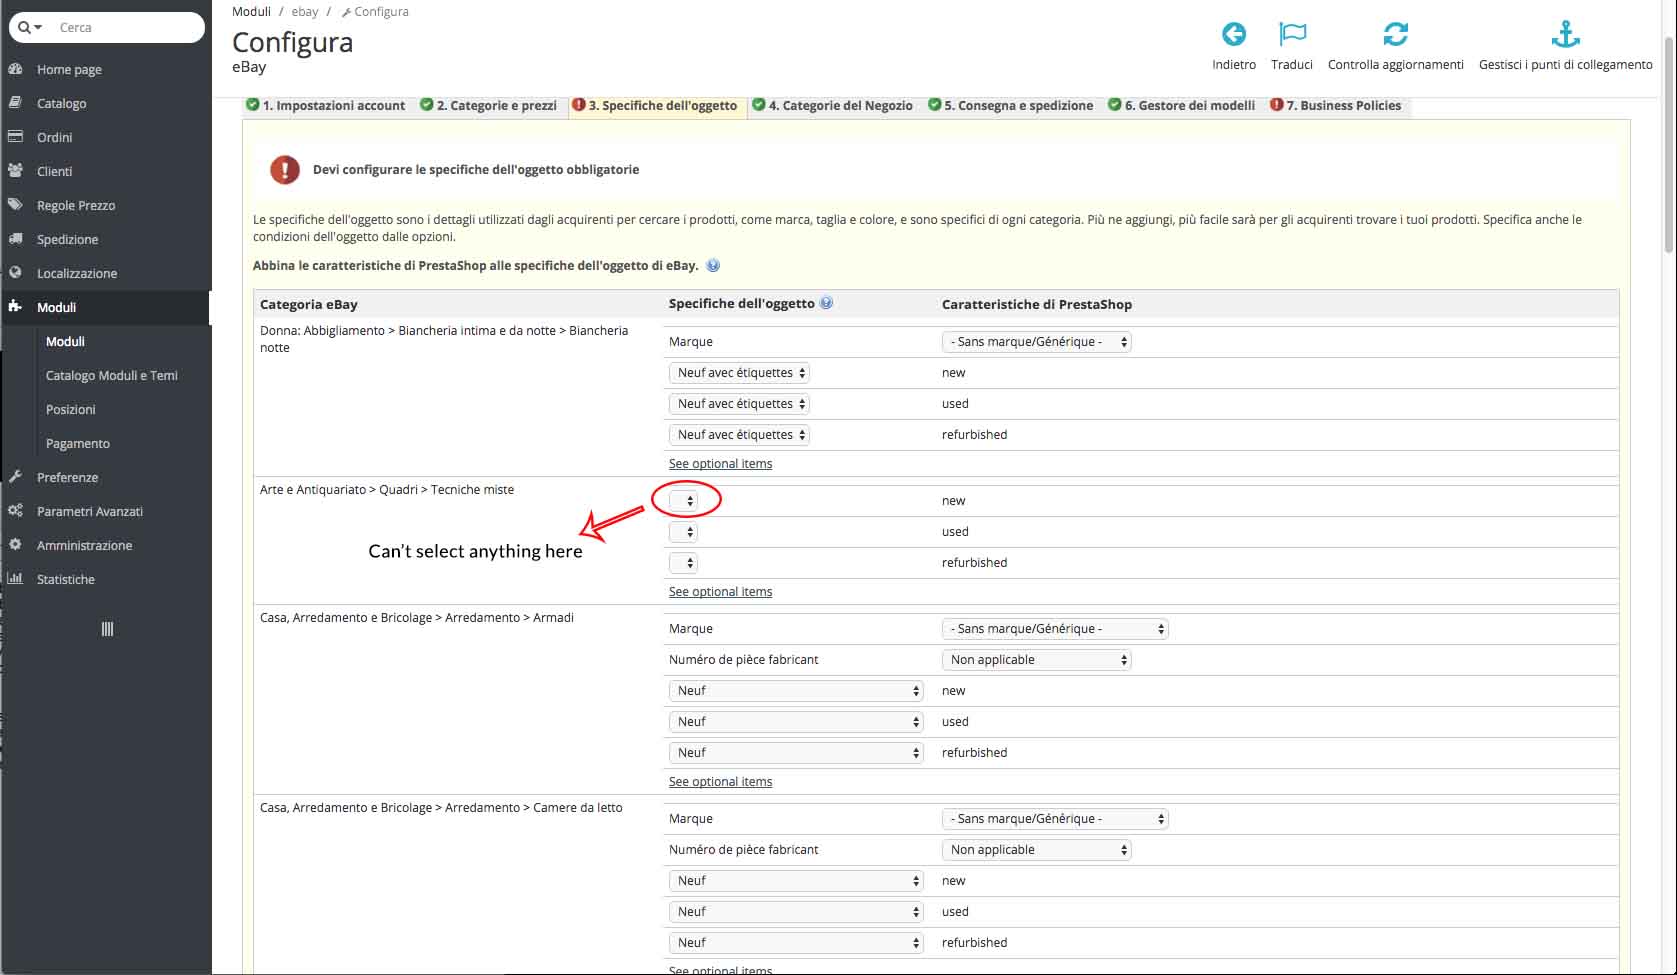Open the search magnifier dropdown
Image resolution: width=1677 pixels, height=975 pixels.
(30, 27)
